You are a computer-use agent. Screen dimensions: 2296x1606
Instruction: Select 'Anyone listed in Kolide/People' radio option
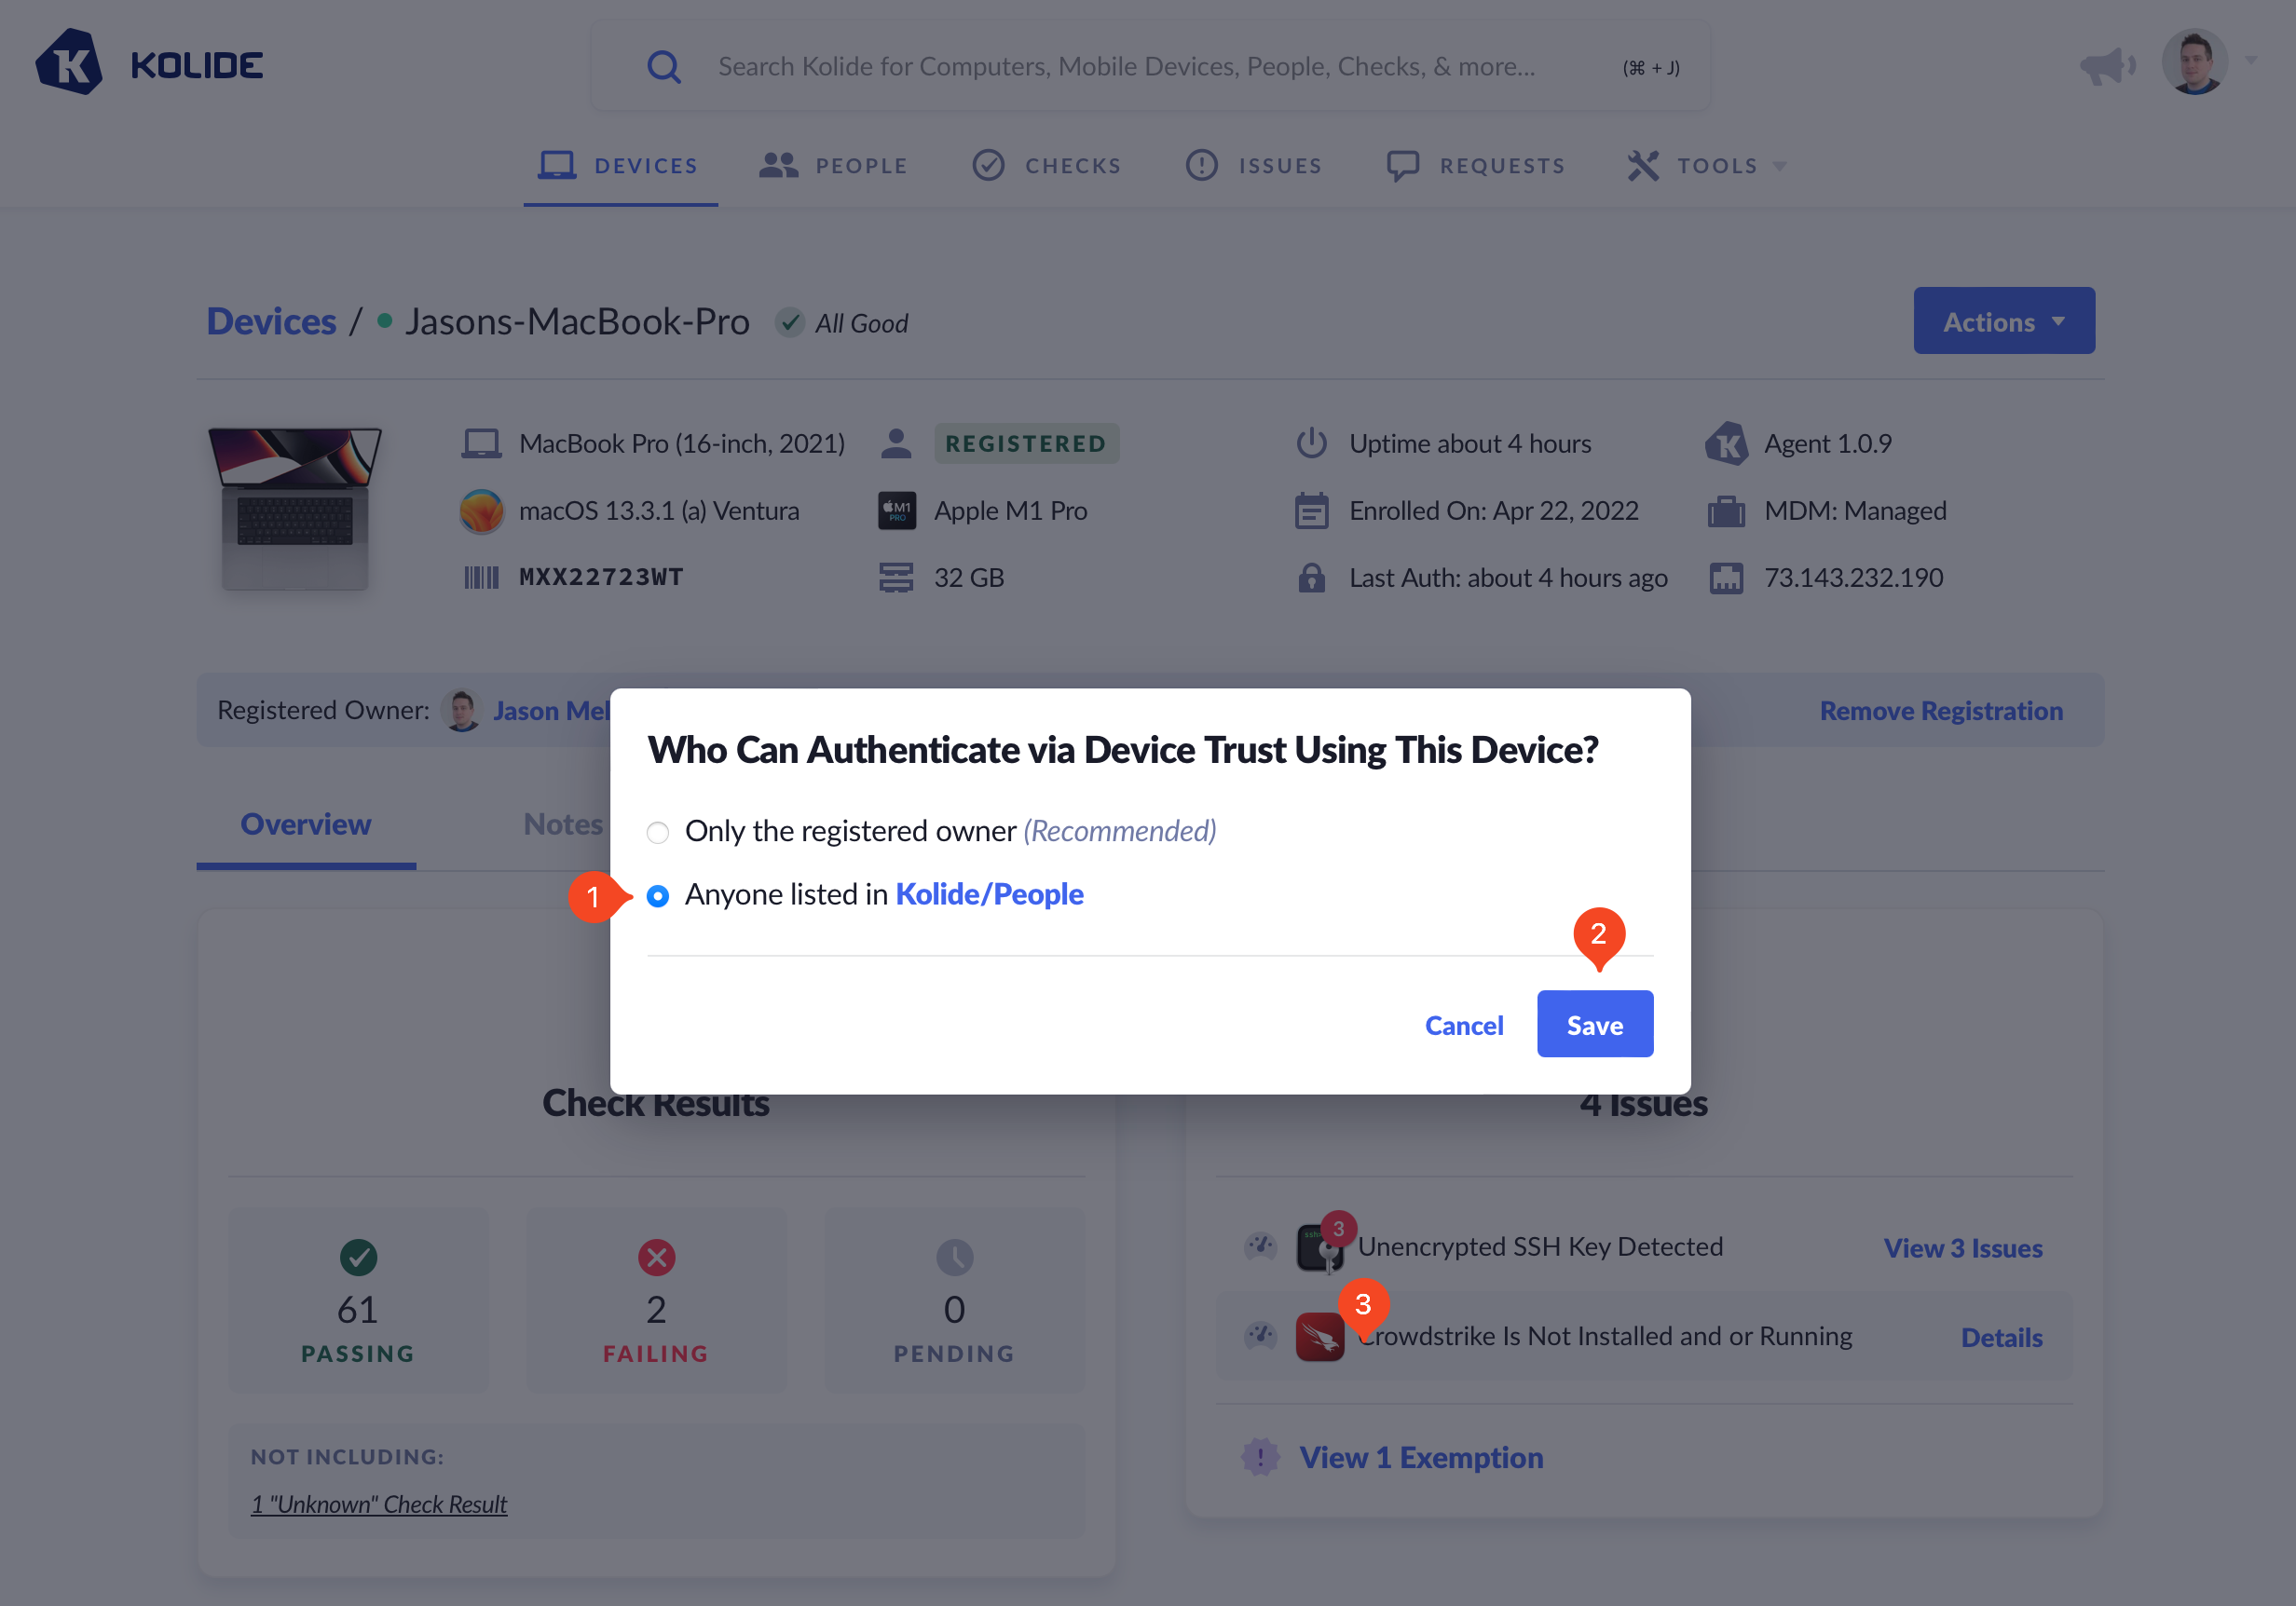pyautogui.click(x=657, y=896)
